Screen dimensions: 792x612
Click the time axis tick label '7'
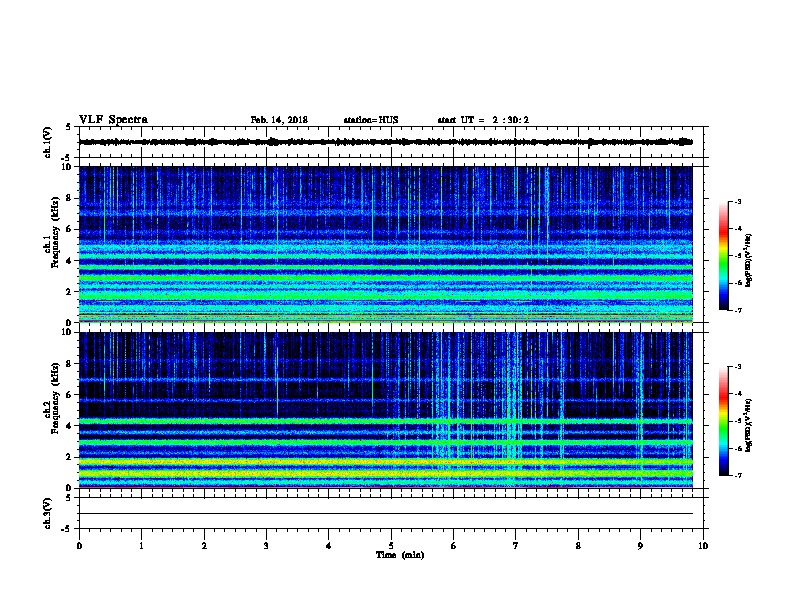click(x=516, y=546)
